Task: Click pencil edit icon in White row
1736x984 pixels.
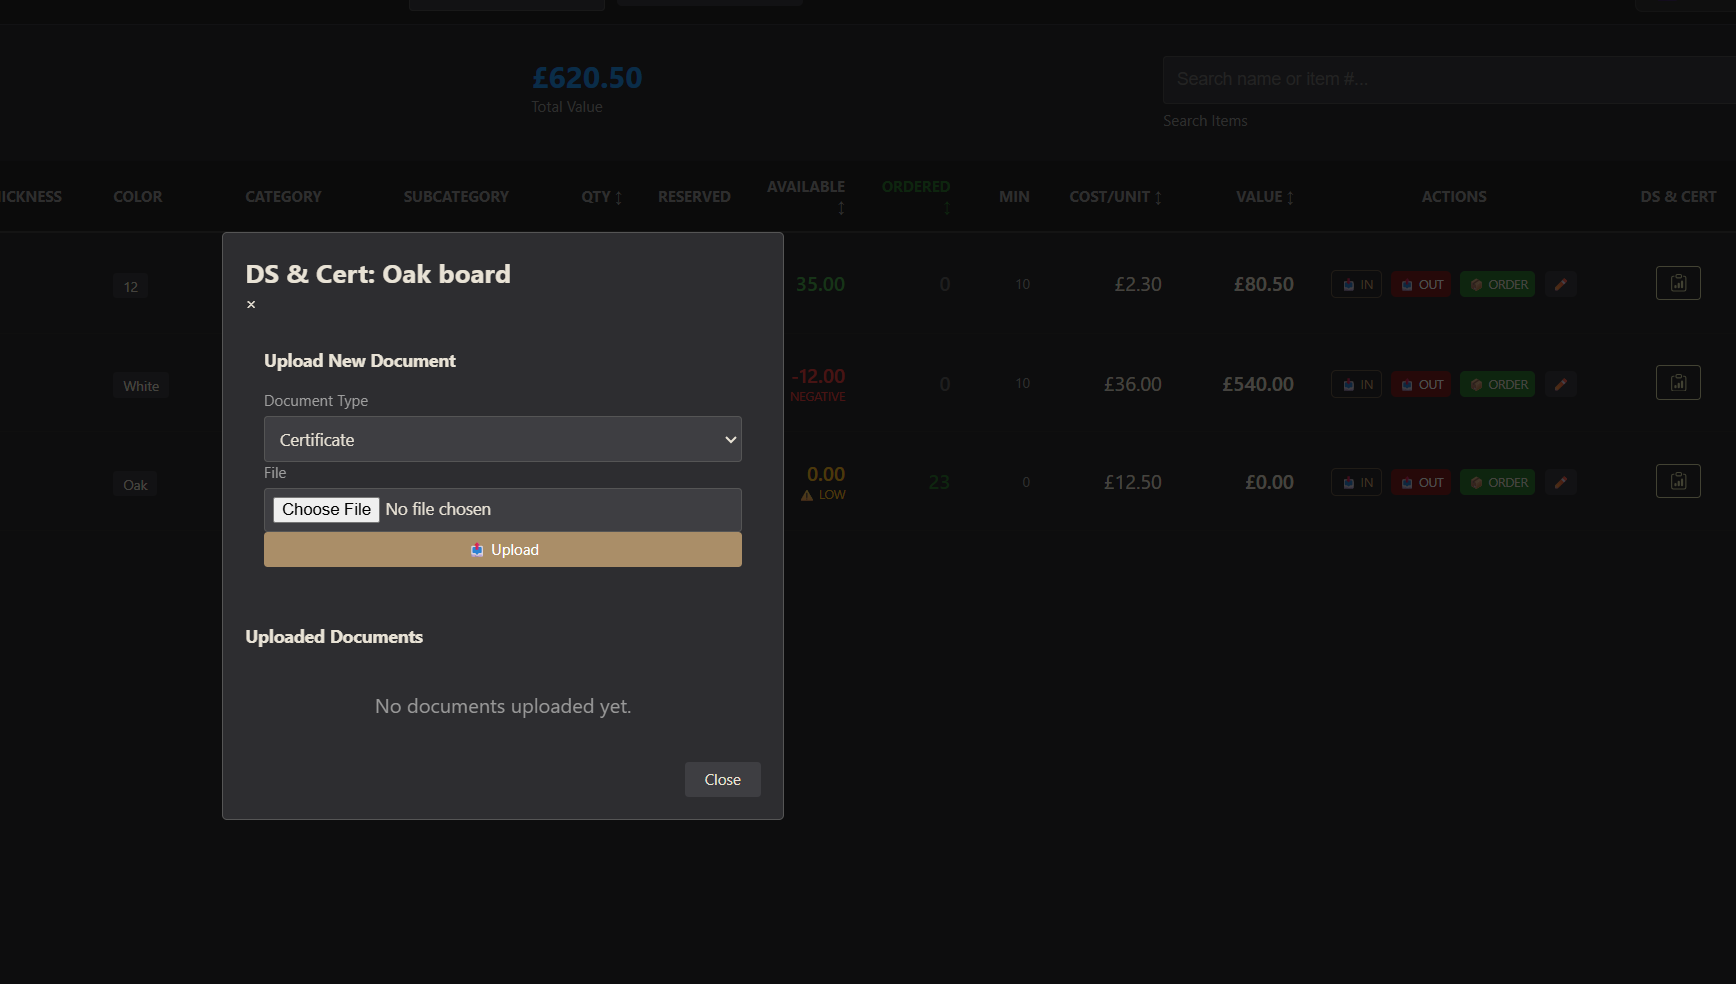Action: click(x=1560, y=385)
